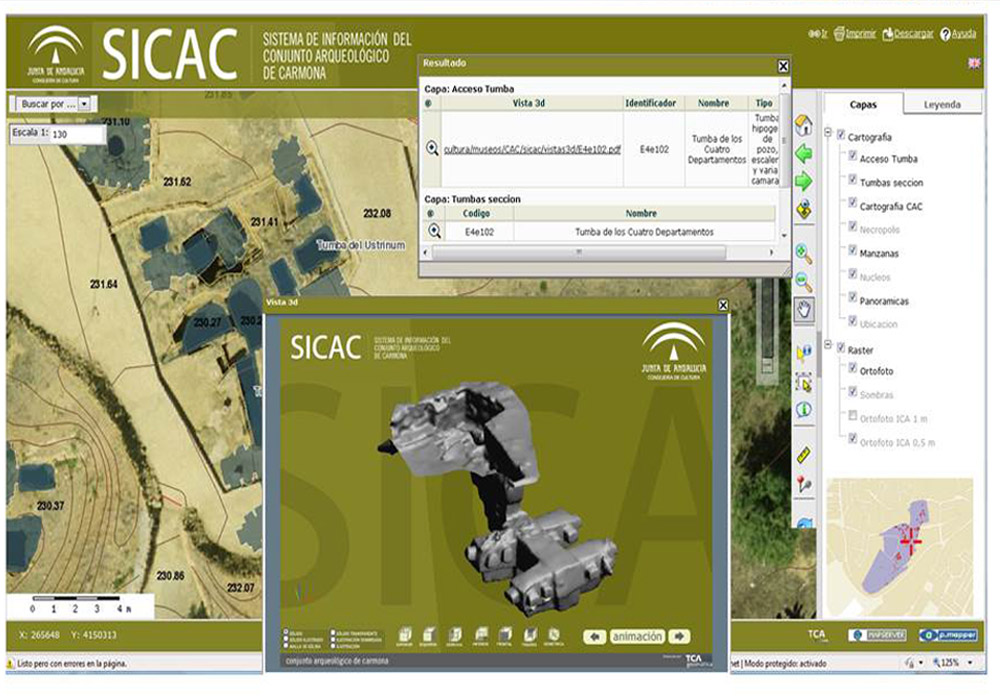Click the zoom out magnifier tool
The width and height of the screenshot is (1000, 700).
(x=803, y=282)
